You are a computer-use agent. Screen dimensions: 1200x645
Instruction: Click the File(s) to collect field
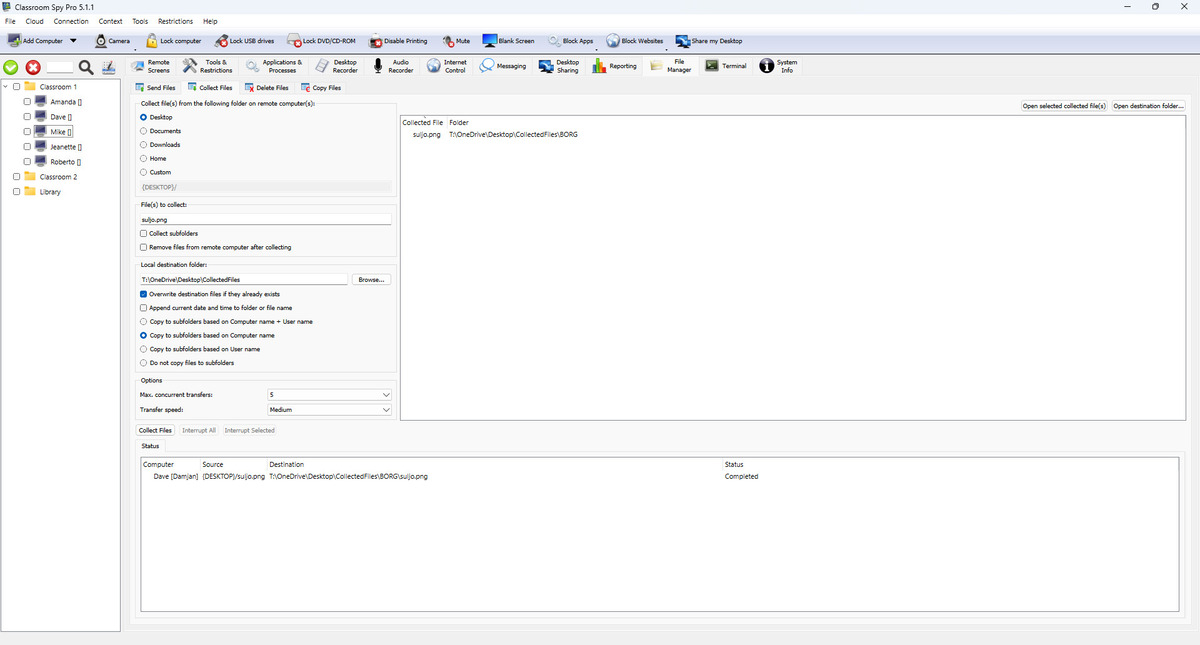pos(264,219)
